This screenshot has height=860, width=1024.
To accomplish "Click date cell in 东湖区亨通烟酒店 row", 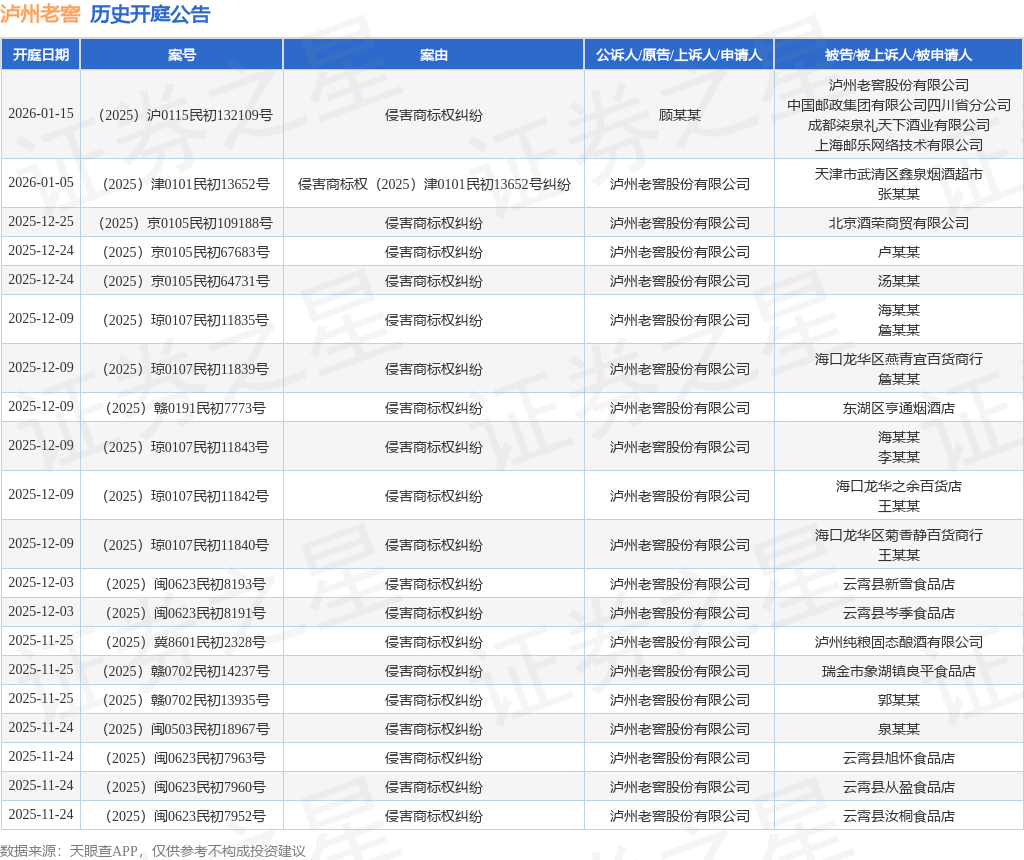I will [x=40, y=407].
